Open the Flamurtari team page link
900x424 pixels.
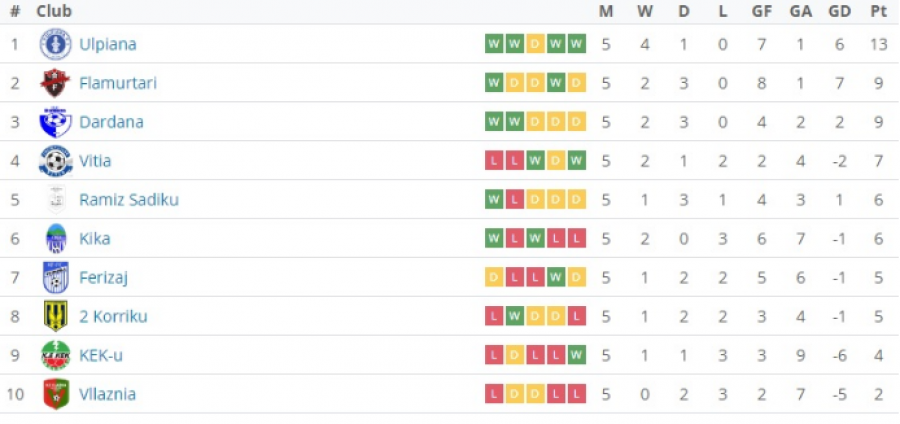[118, 83]
